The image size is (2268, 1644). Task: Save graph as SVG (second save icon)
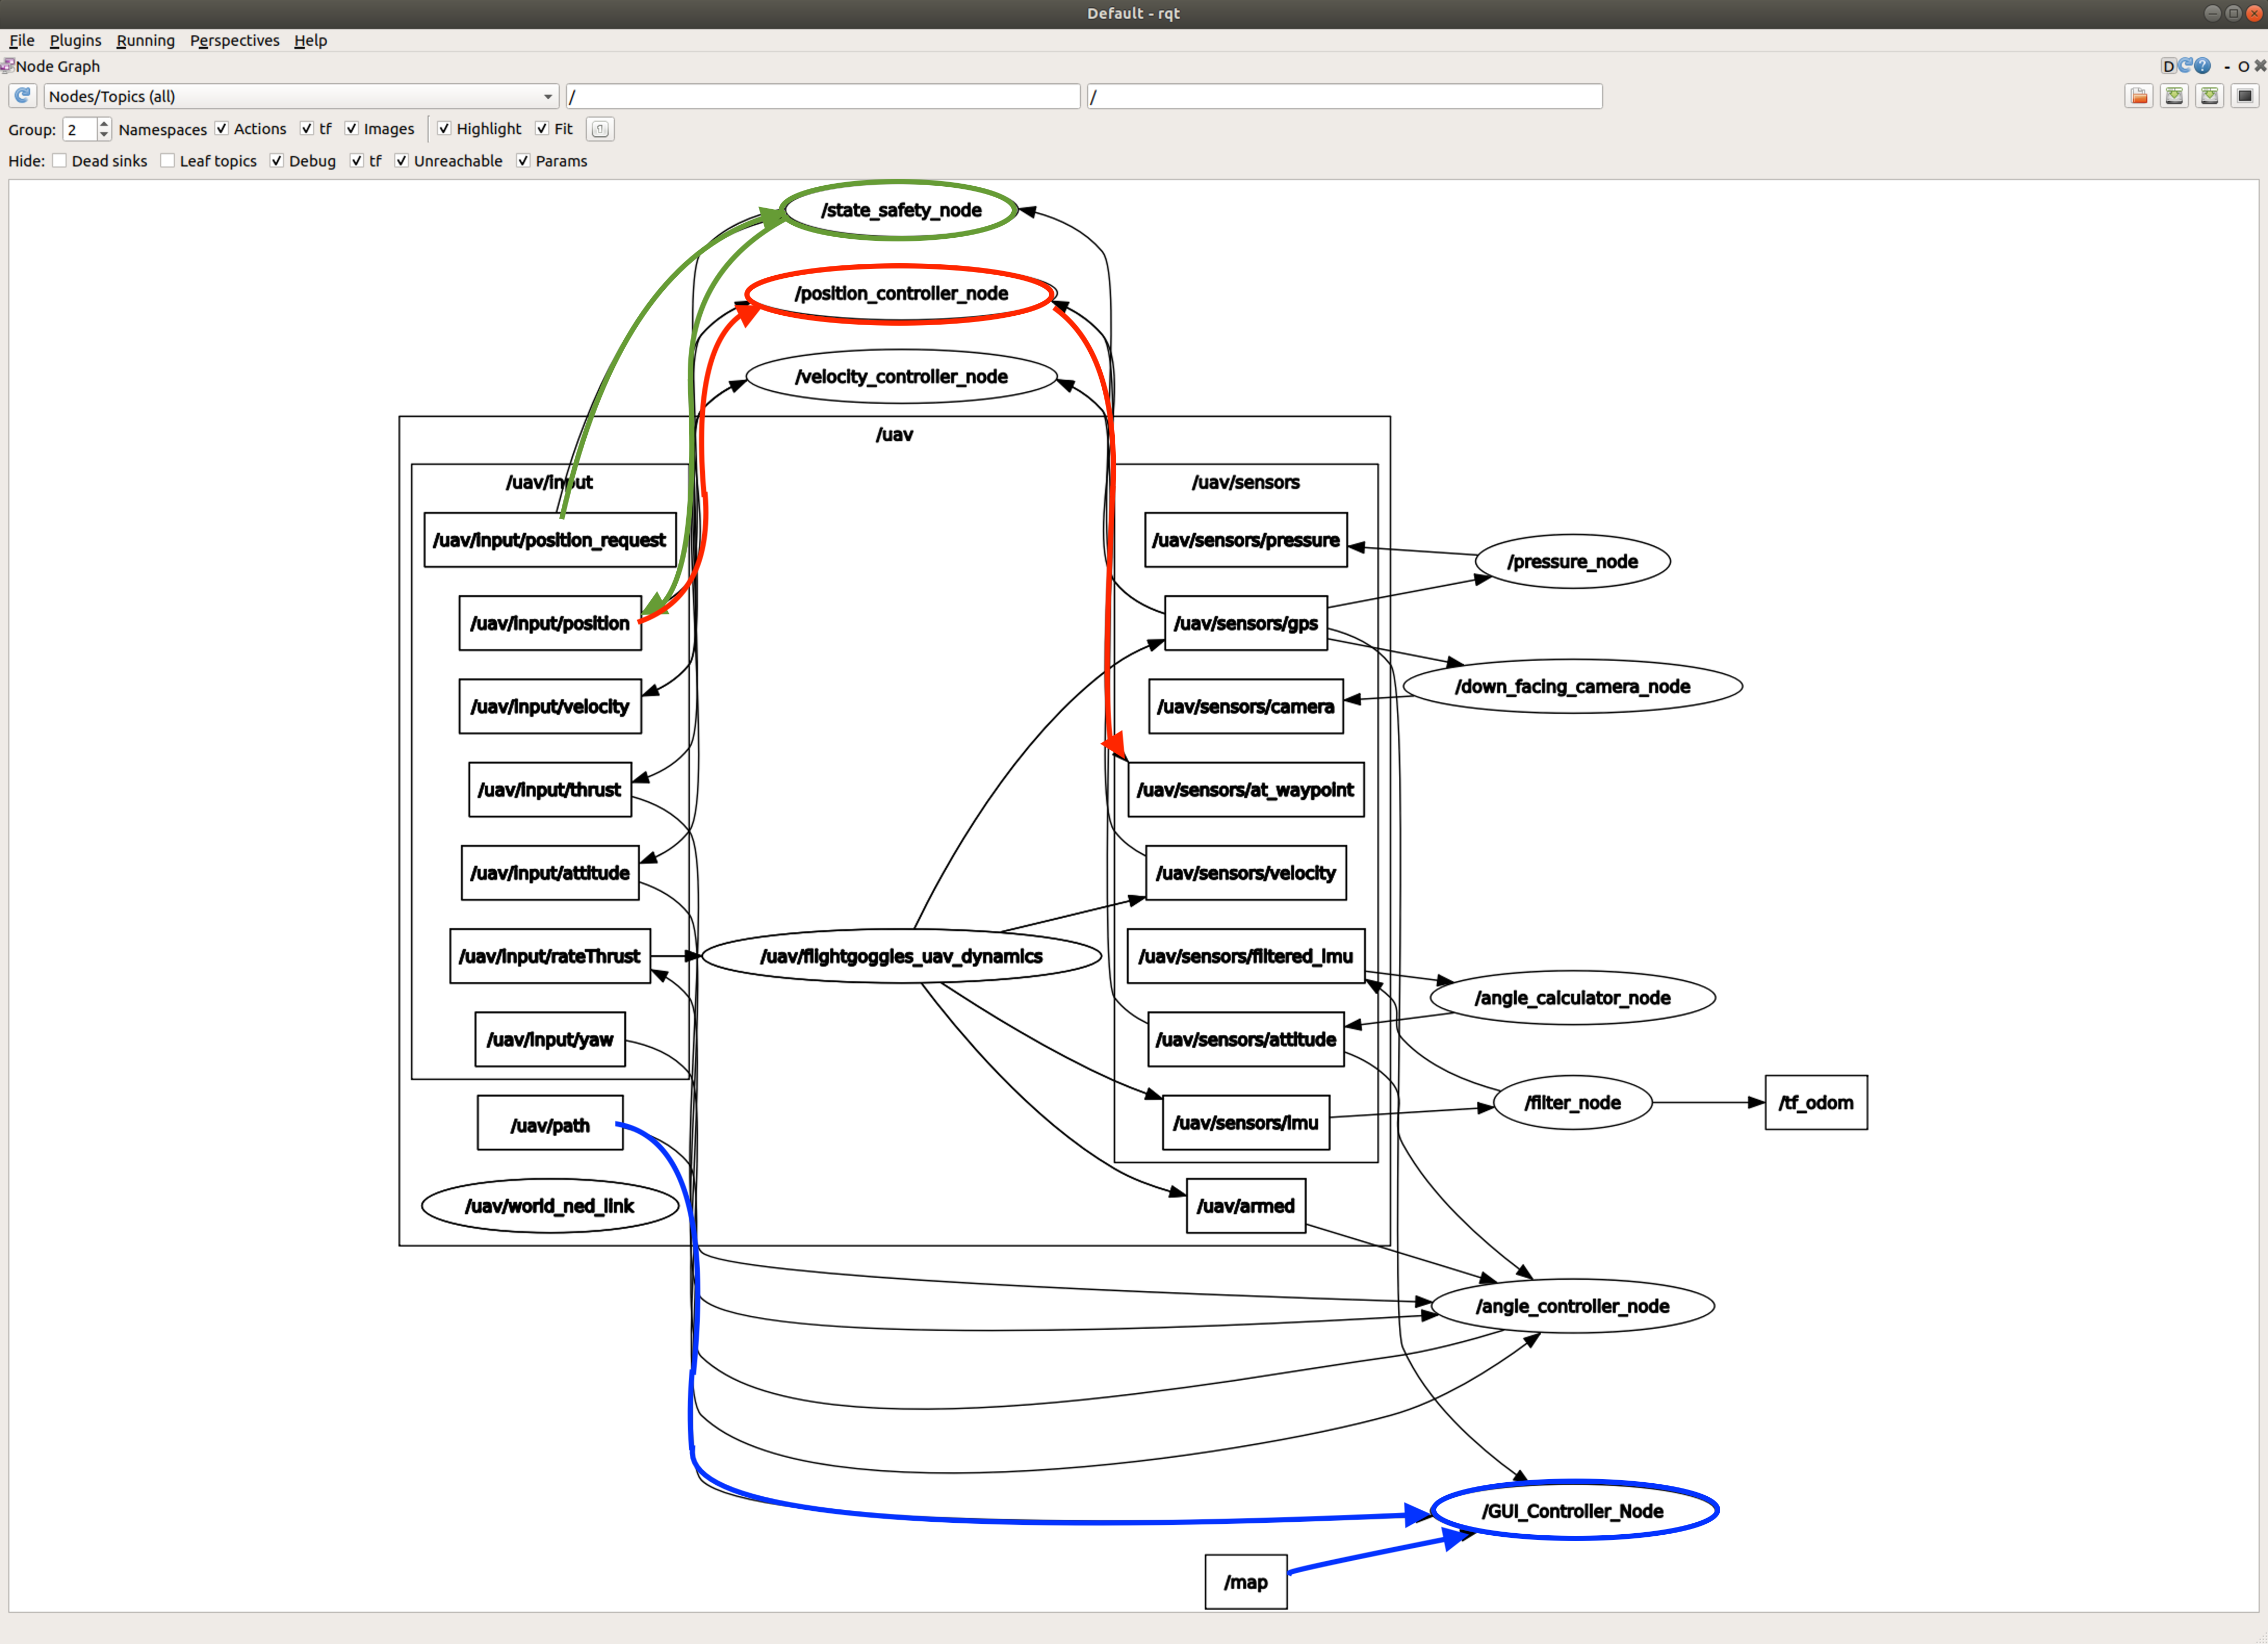point(2210,96)
